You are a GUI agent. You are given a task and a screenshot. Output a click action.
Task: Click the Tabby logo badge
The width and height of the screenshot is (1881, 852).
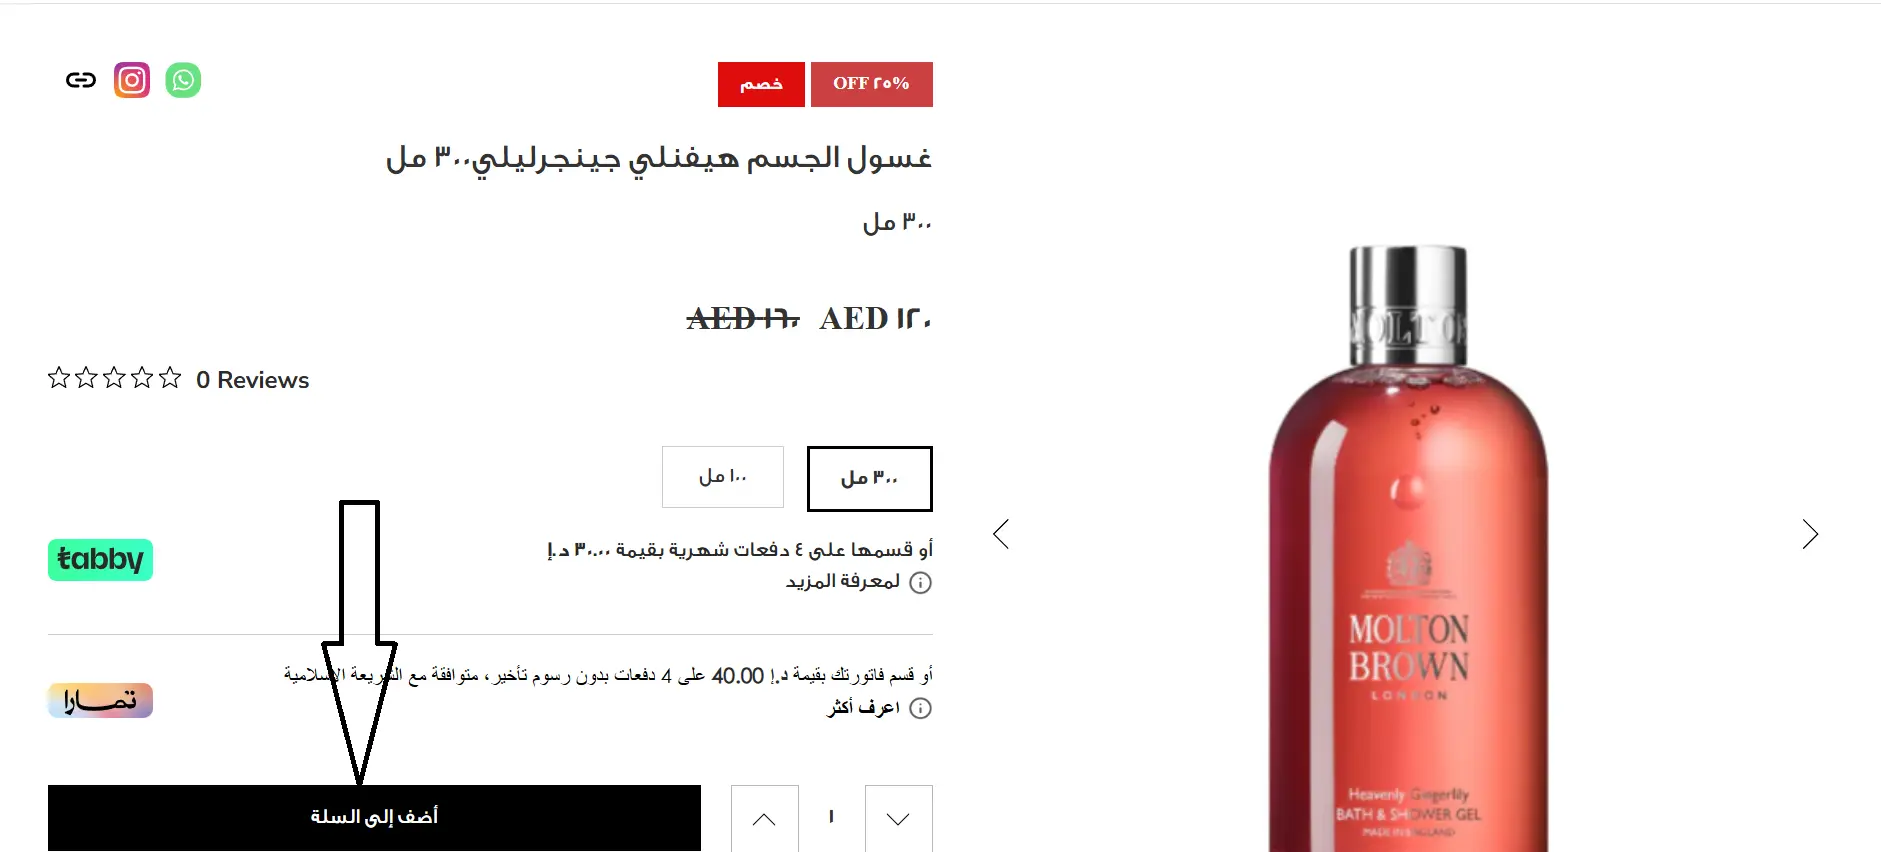click(100, 560)
